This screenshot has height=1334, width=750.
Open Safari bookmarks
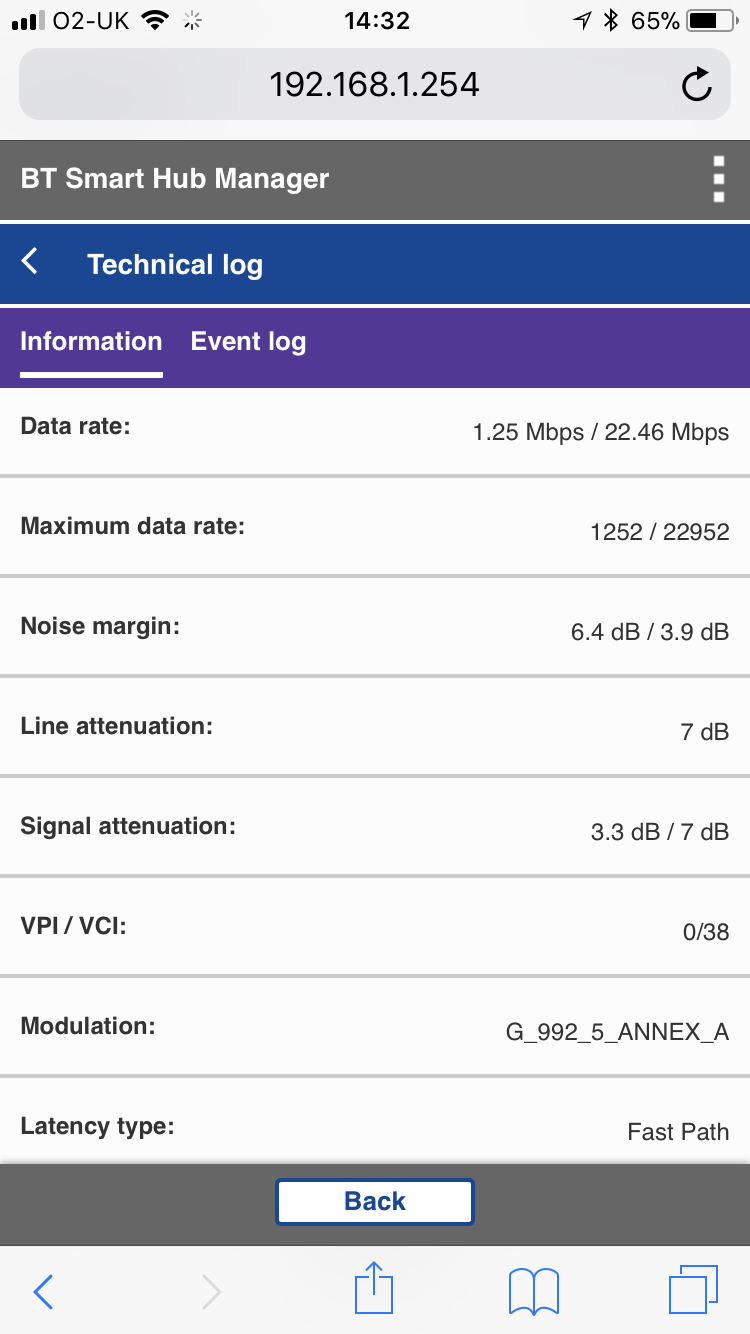pyautogui.click(x=534, y=1291)
